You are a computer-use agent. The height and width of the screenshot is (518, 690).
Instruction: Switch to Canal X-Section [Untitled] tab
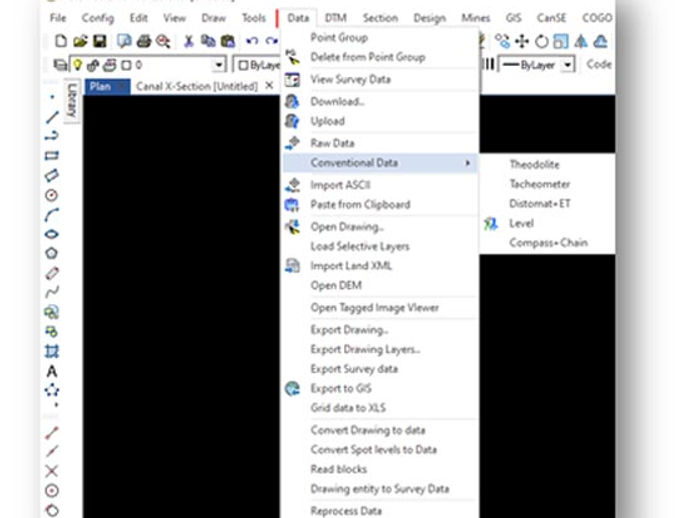[197, 86]
